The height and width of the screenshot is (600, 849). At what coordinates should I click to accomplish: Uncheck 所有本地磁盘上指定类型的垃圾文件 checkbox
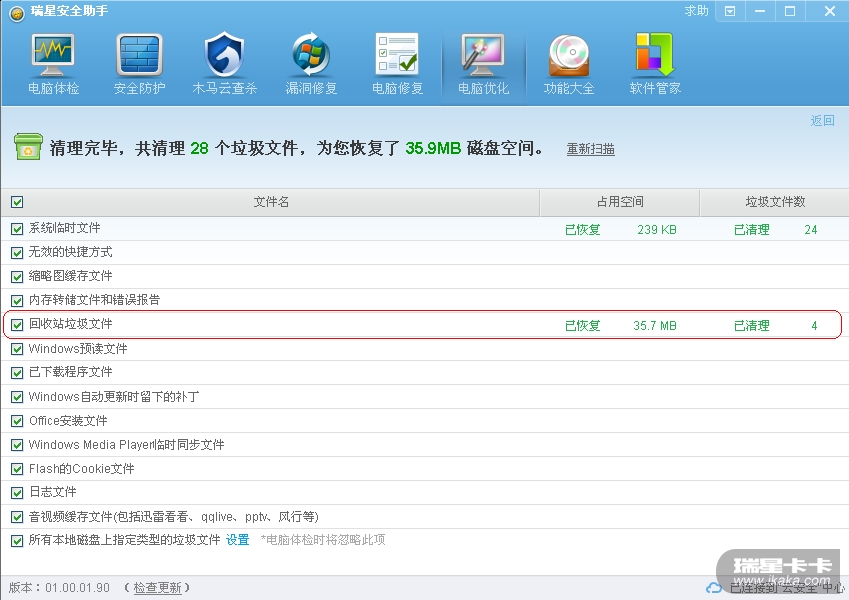click(17, 541)
